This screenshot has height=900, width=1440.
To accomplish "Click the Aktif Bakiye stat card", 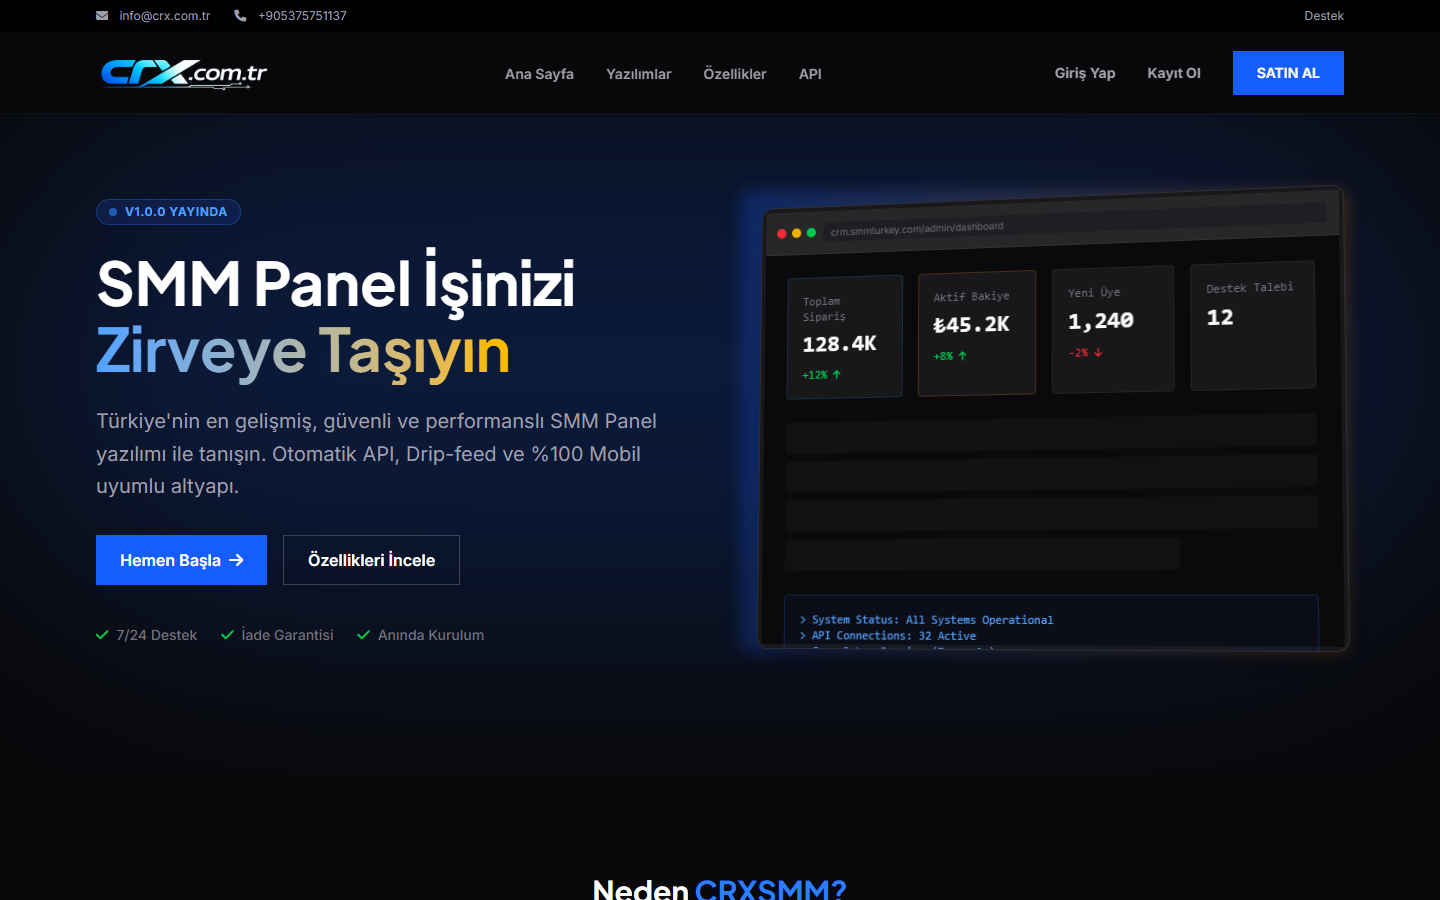I will tap(977, 332).
